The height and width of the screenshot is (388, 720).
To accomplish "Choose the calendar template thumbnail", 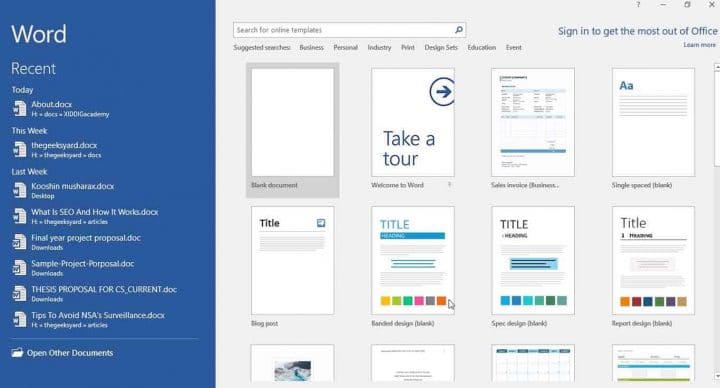I will 533,363.
